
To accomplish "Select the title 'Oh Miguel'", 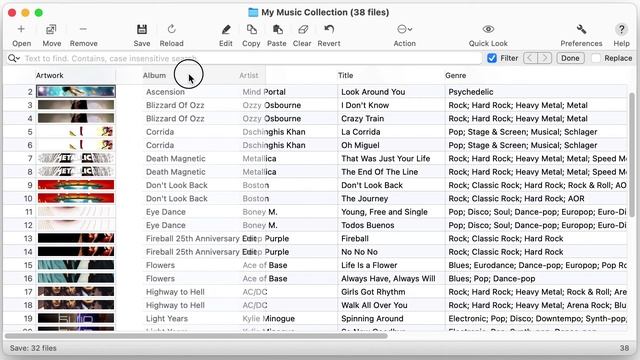I will [x=360, y=145].
